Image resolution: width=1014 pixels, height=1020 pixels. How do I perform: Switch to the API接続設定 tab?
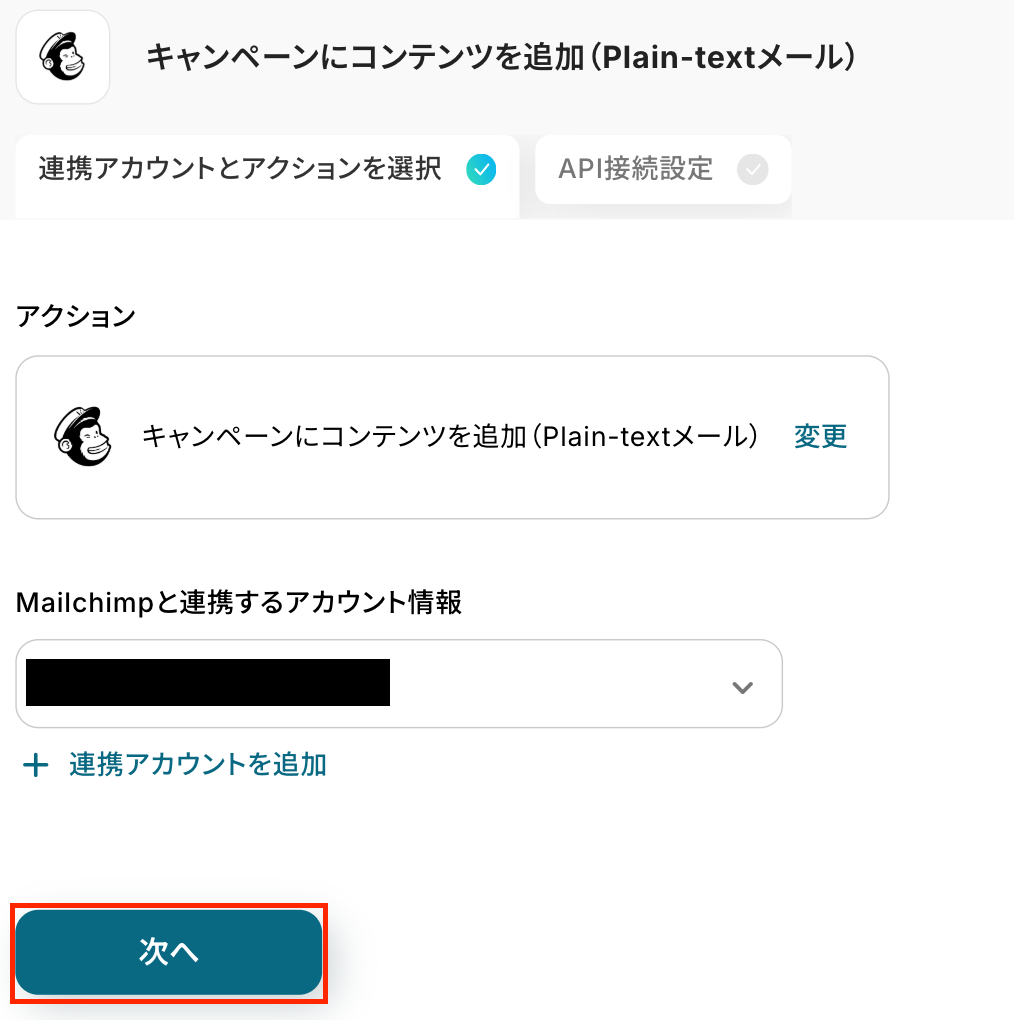(x=636, y=169)
